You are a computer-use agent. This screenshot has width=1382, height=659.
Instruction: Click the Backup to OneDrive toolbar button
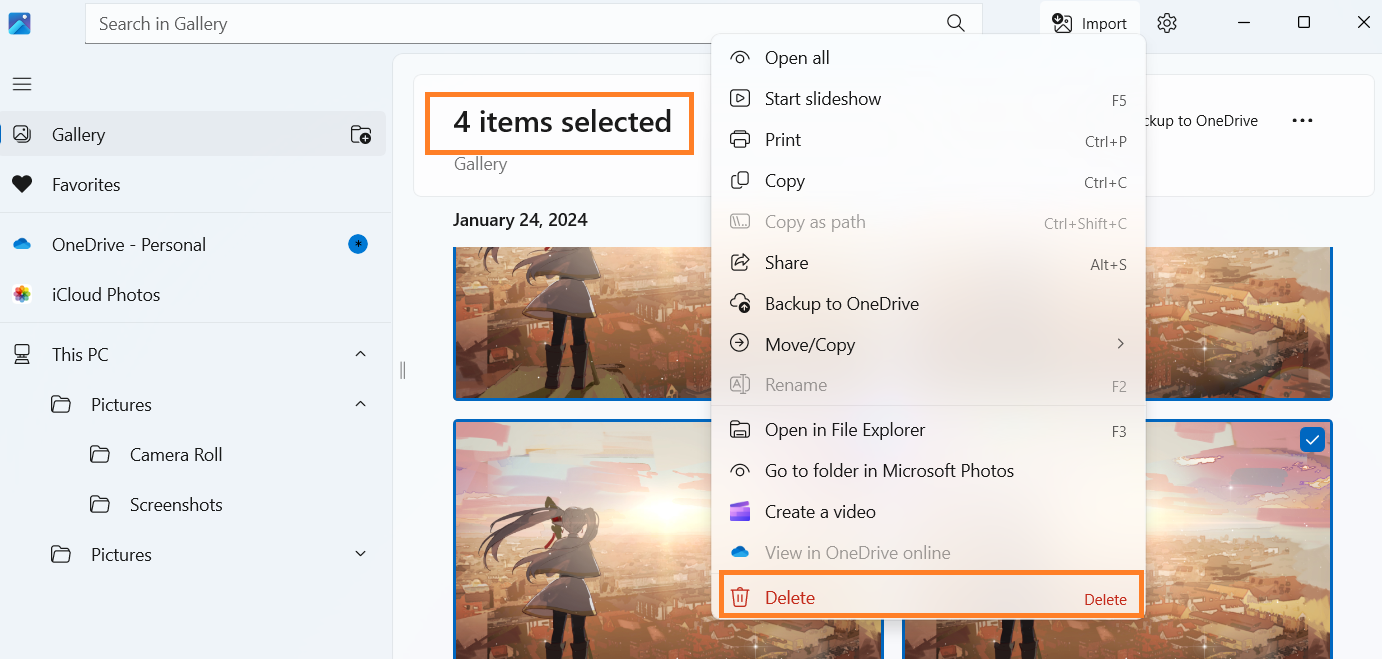(x=1200, y=121)
